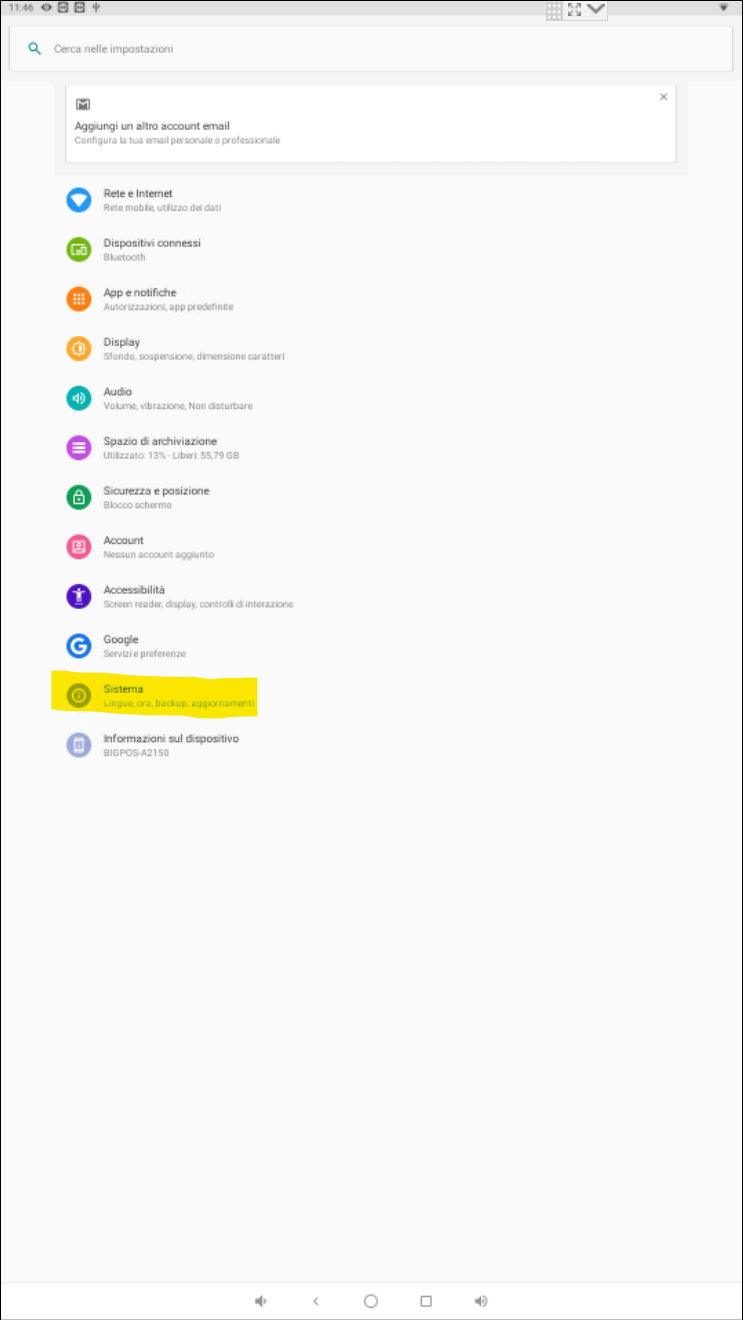
Task: Expand the chevron at top edge
Action: click(x=597, y=9)
